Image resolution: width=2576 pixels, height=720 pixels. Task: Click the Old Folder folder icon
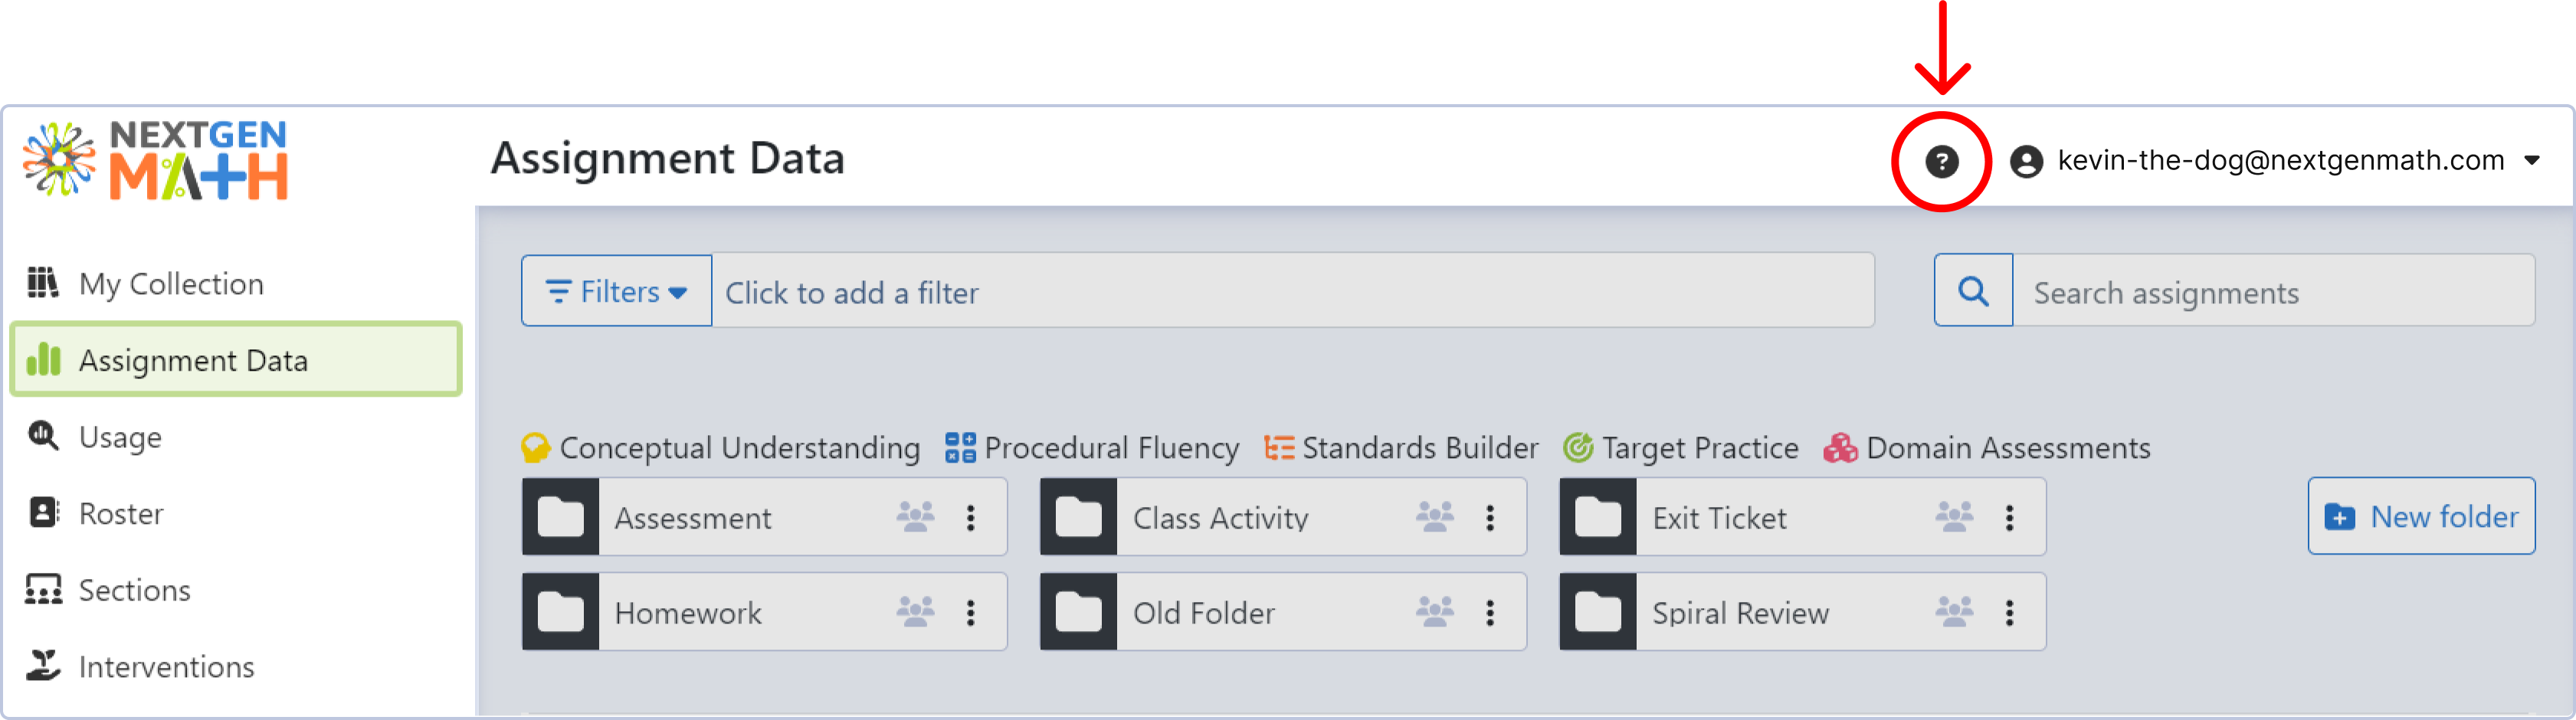click(1079, 612)
